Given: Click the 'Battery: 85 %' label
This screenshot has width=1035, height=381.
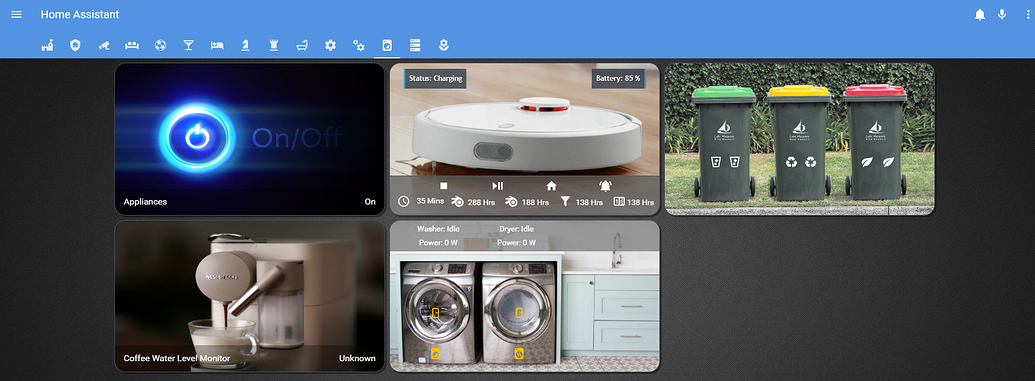Looking at the screenshot, I should pyautogui.click(x=618, y=79).
